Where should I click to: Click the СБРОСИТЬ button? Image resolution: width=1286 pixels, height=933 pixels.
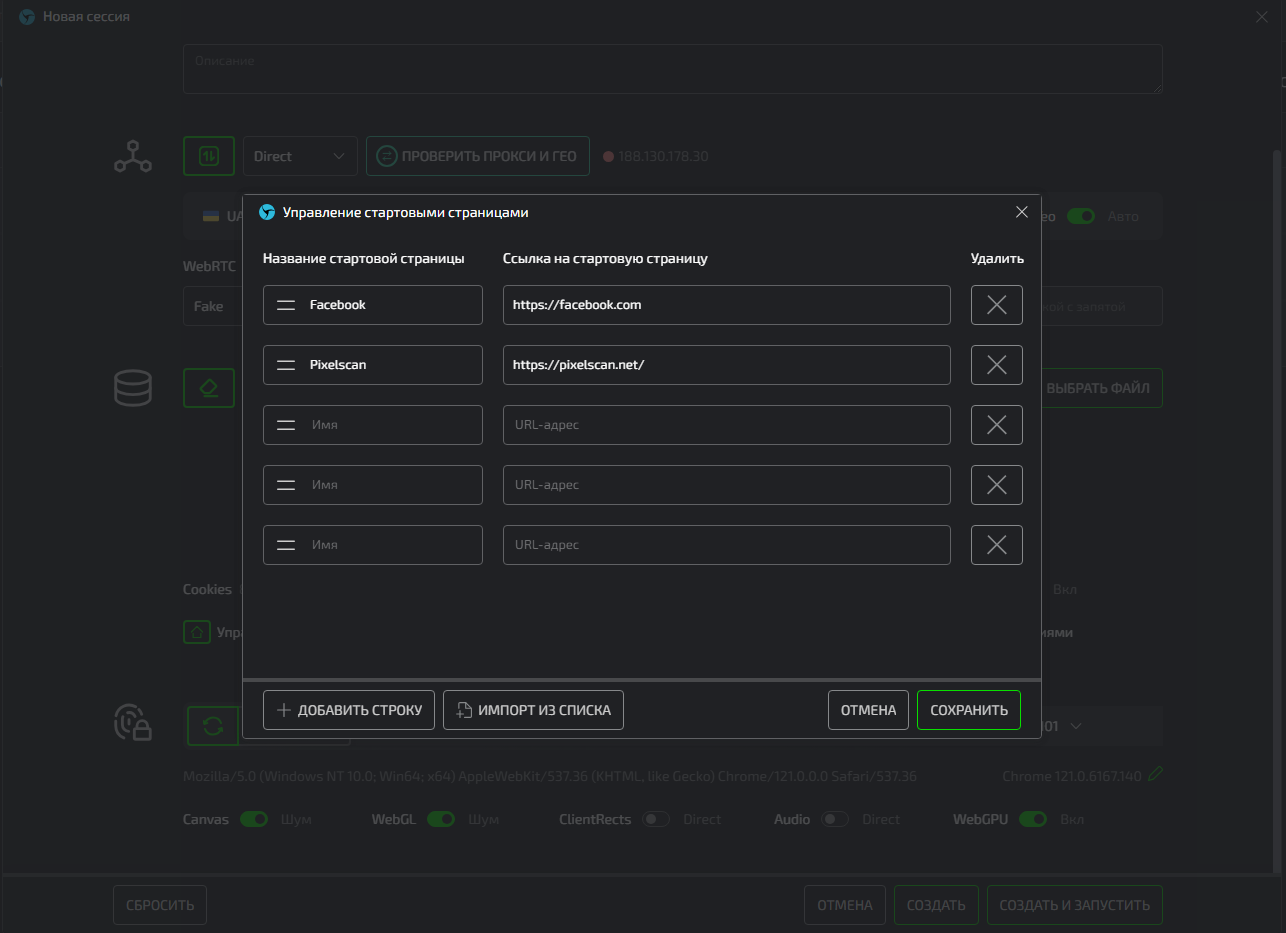(x=160, y=905)
